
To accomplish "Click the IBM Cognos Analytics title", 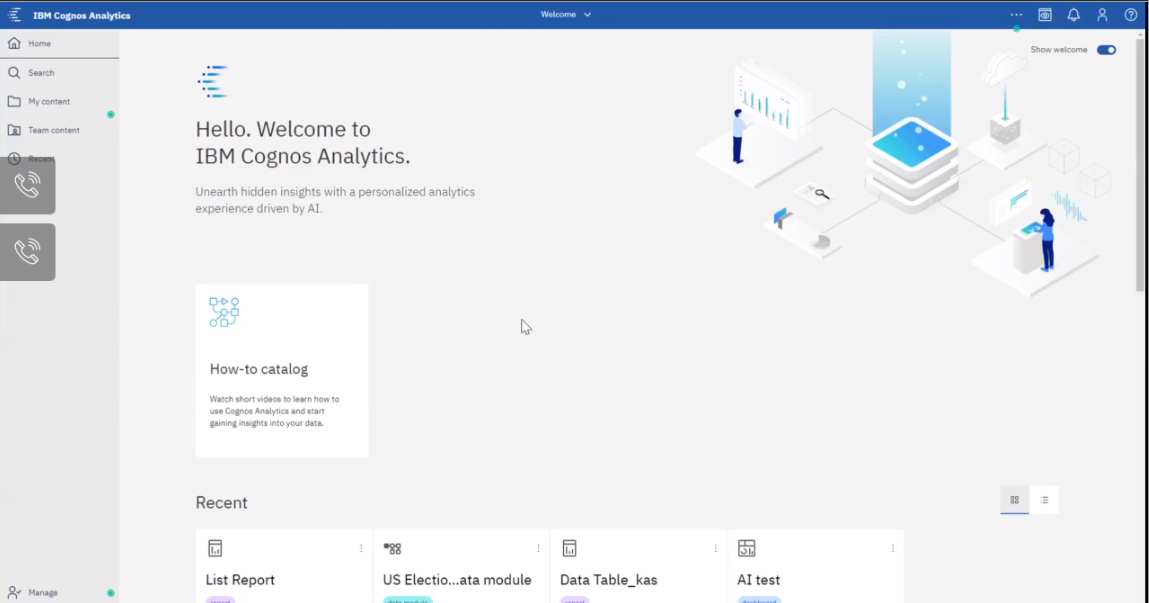I will click(x=81, y=15).
